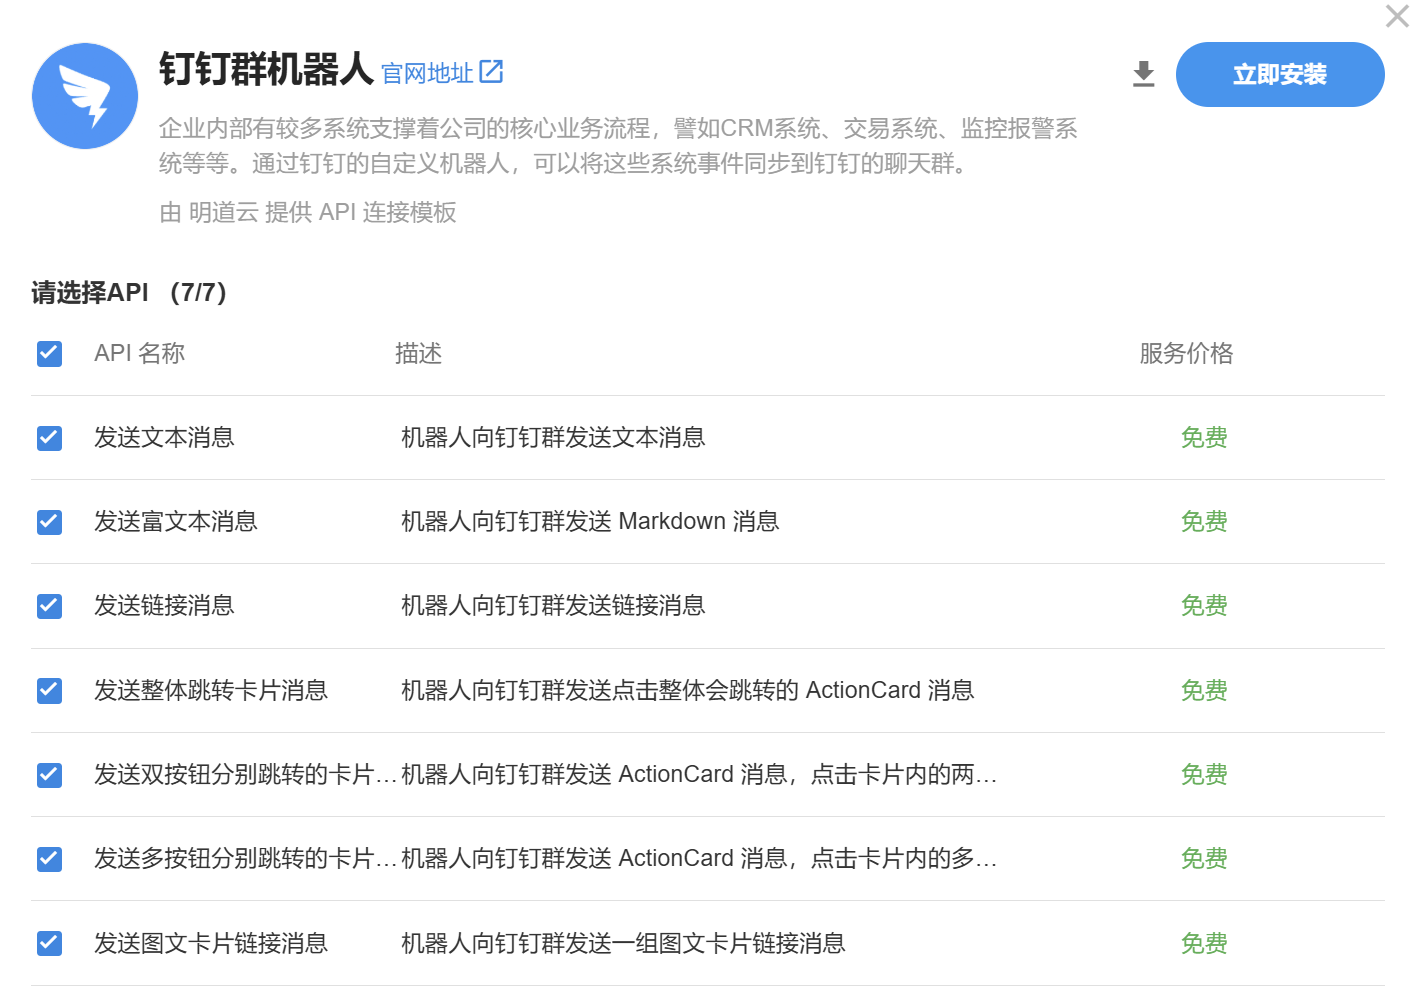Click description 机器人向钉钉群发送链接消息
Image resolution: width=1411 pixels, height=1001 pixels.
pyautogui.click(x=553, y=606)
